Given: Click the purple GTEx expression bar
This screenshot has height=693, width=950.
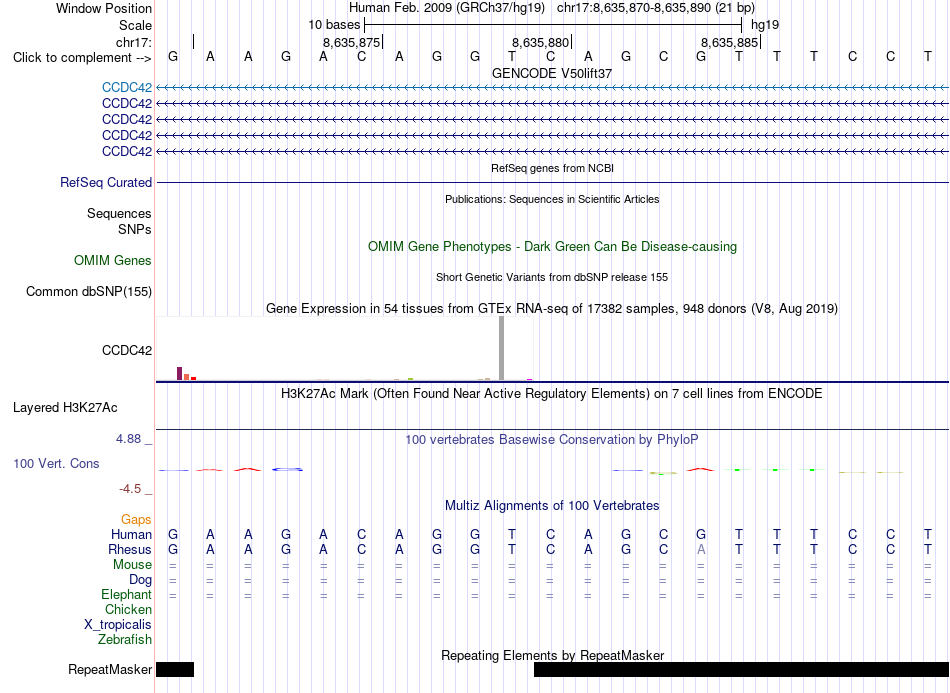Looking at the screenshot, I should coord(179,373).
